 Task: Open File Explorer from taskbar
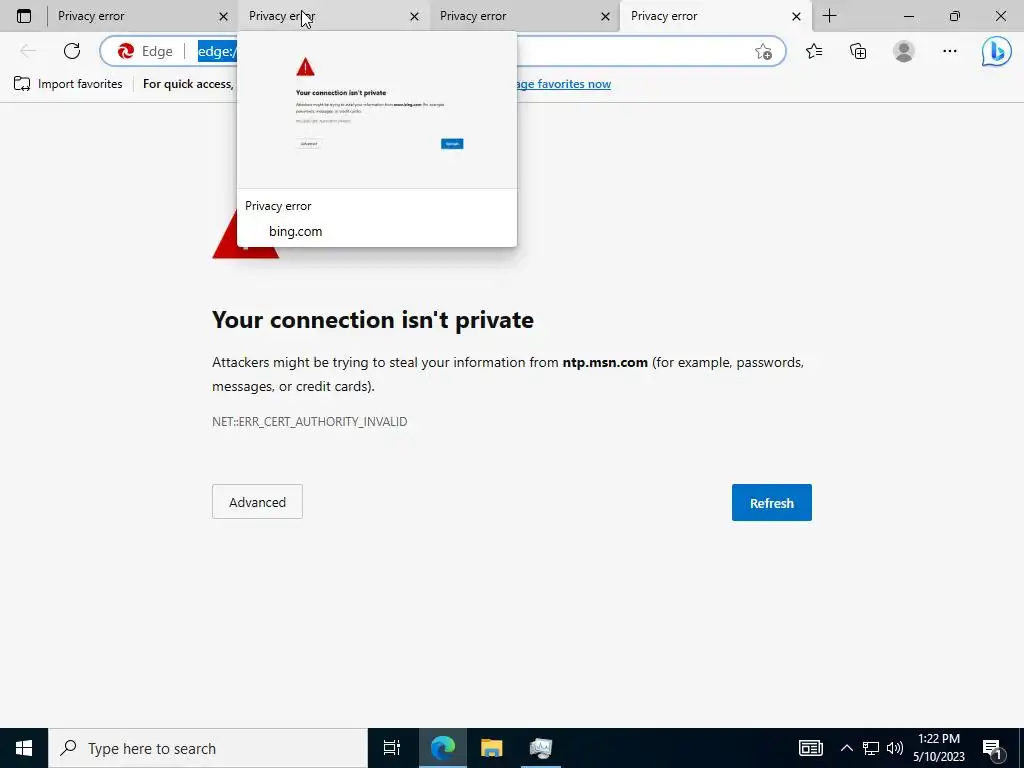click(491, 748)
